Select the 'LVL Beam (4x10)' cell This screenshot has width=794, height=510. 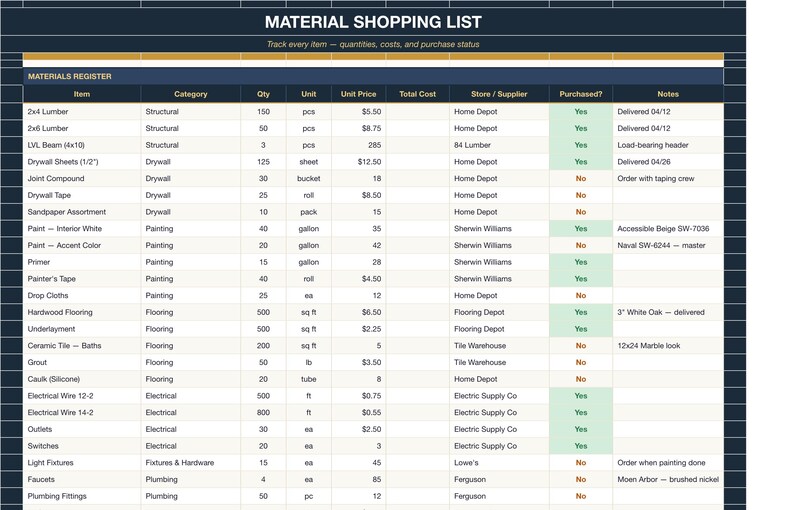coord(82,145)
